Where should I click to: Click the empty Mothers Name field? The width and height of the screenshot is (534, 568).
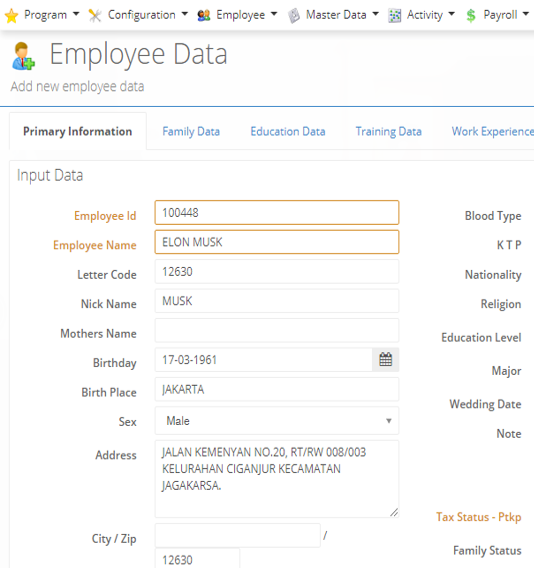pyautogui.click(x=277, y=330)
